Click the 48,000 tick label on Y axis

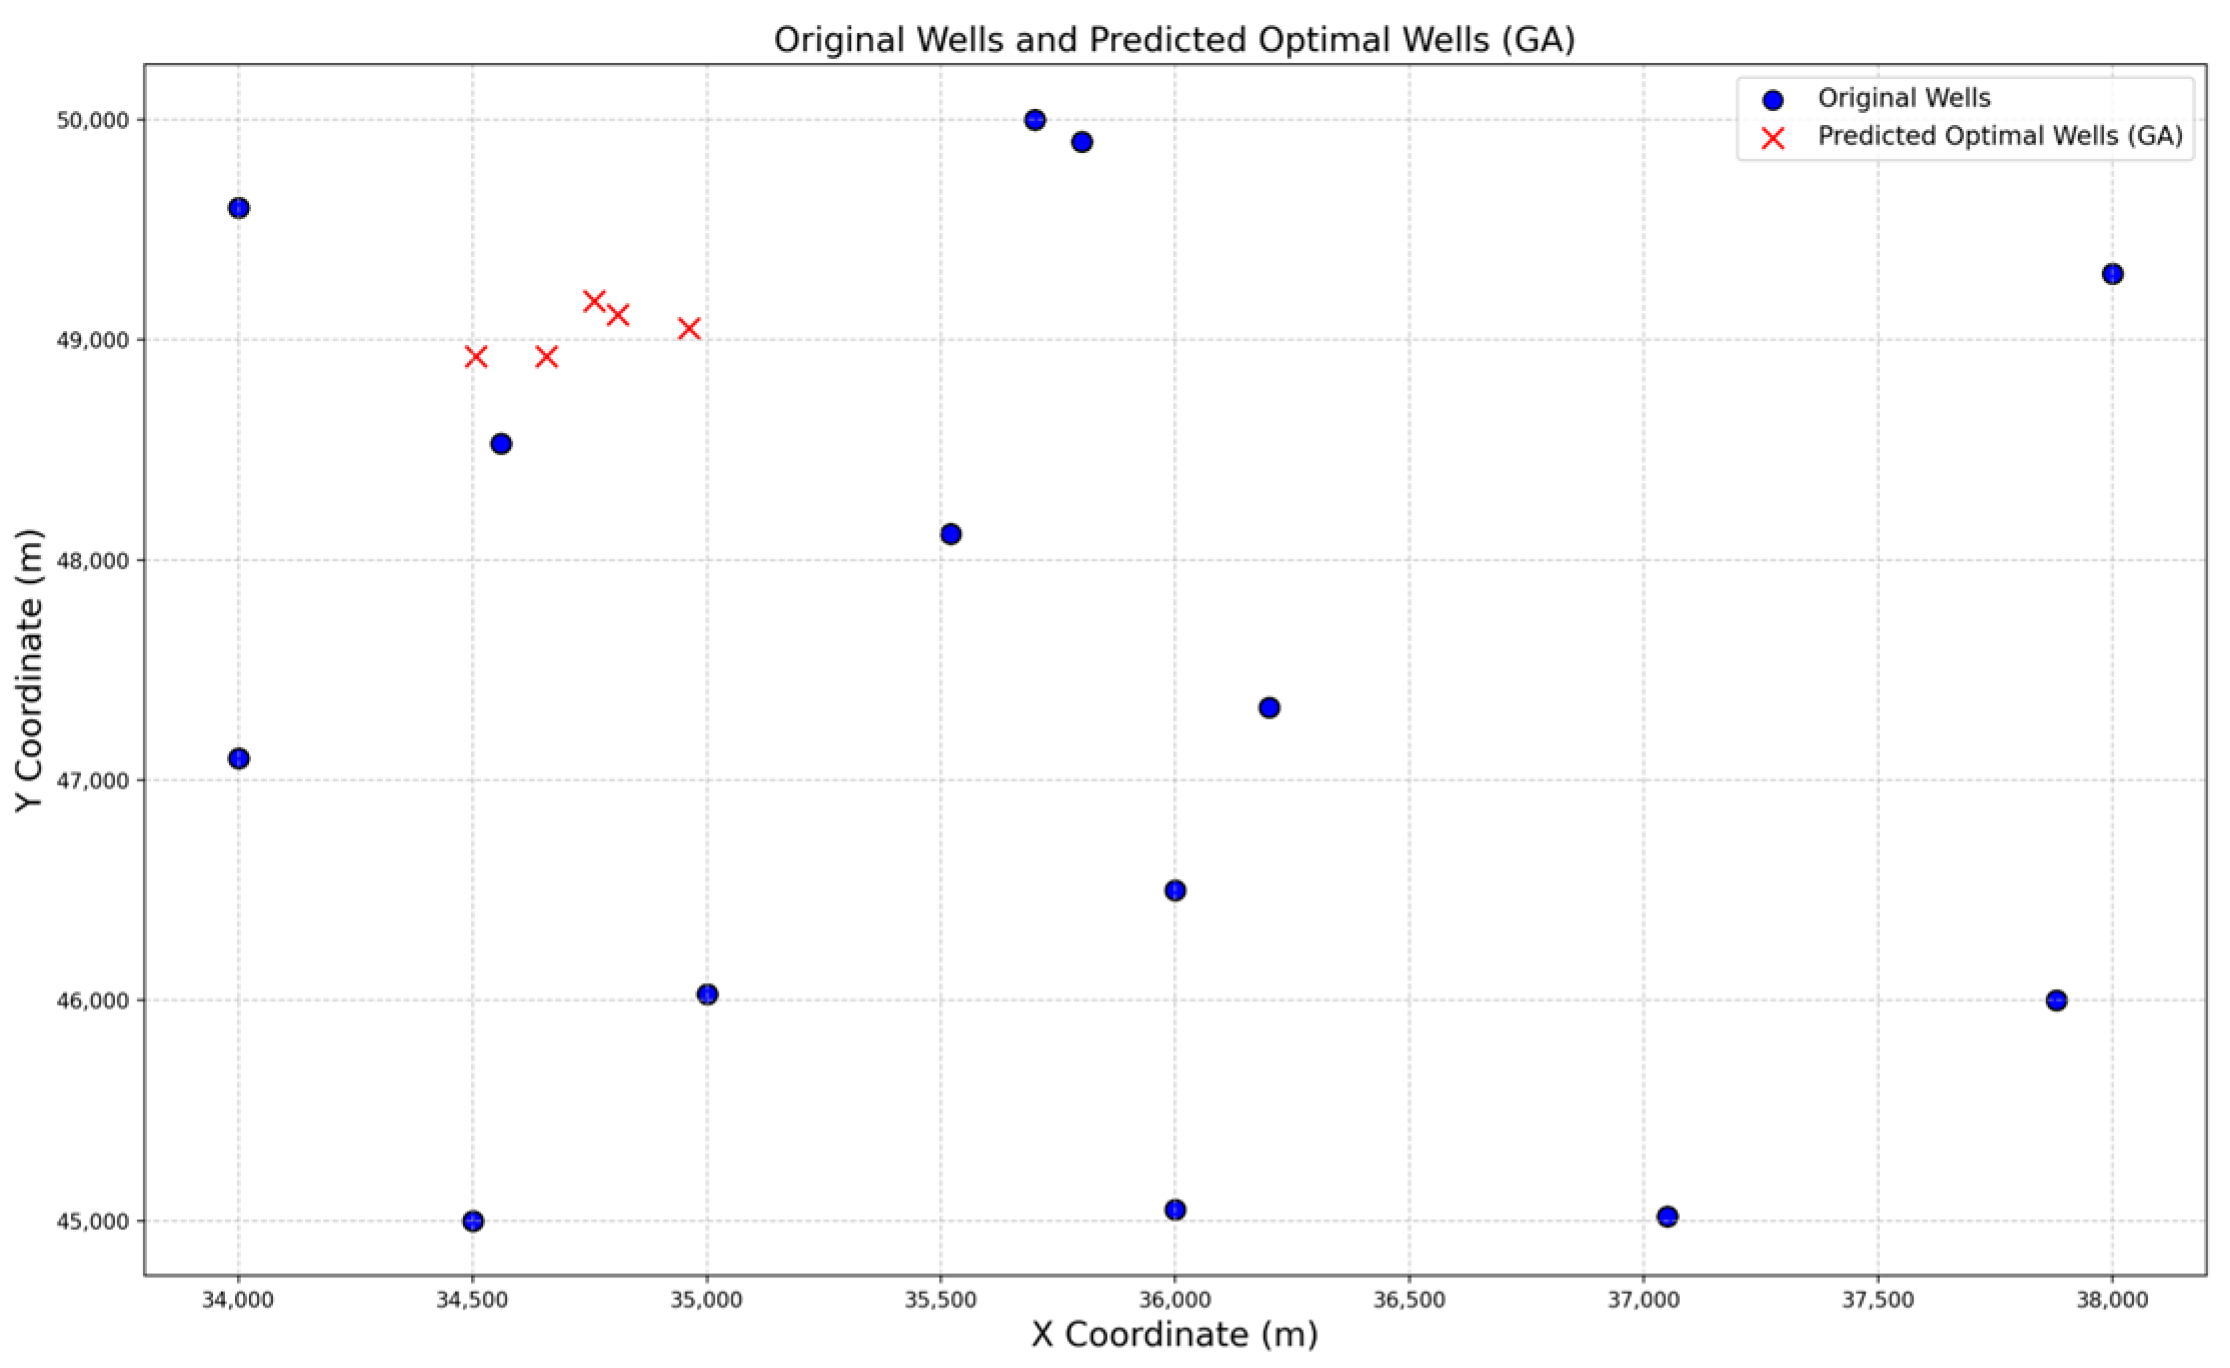pos(93,560)
